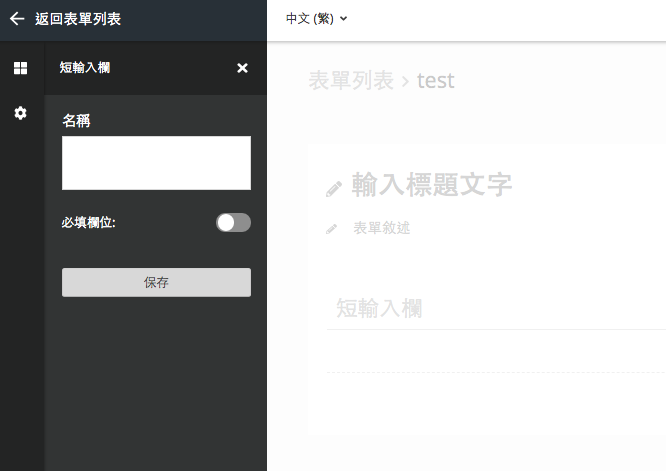
Task: Close the 短輸入欄 panel with X
Action: click(x=242, y=68)
